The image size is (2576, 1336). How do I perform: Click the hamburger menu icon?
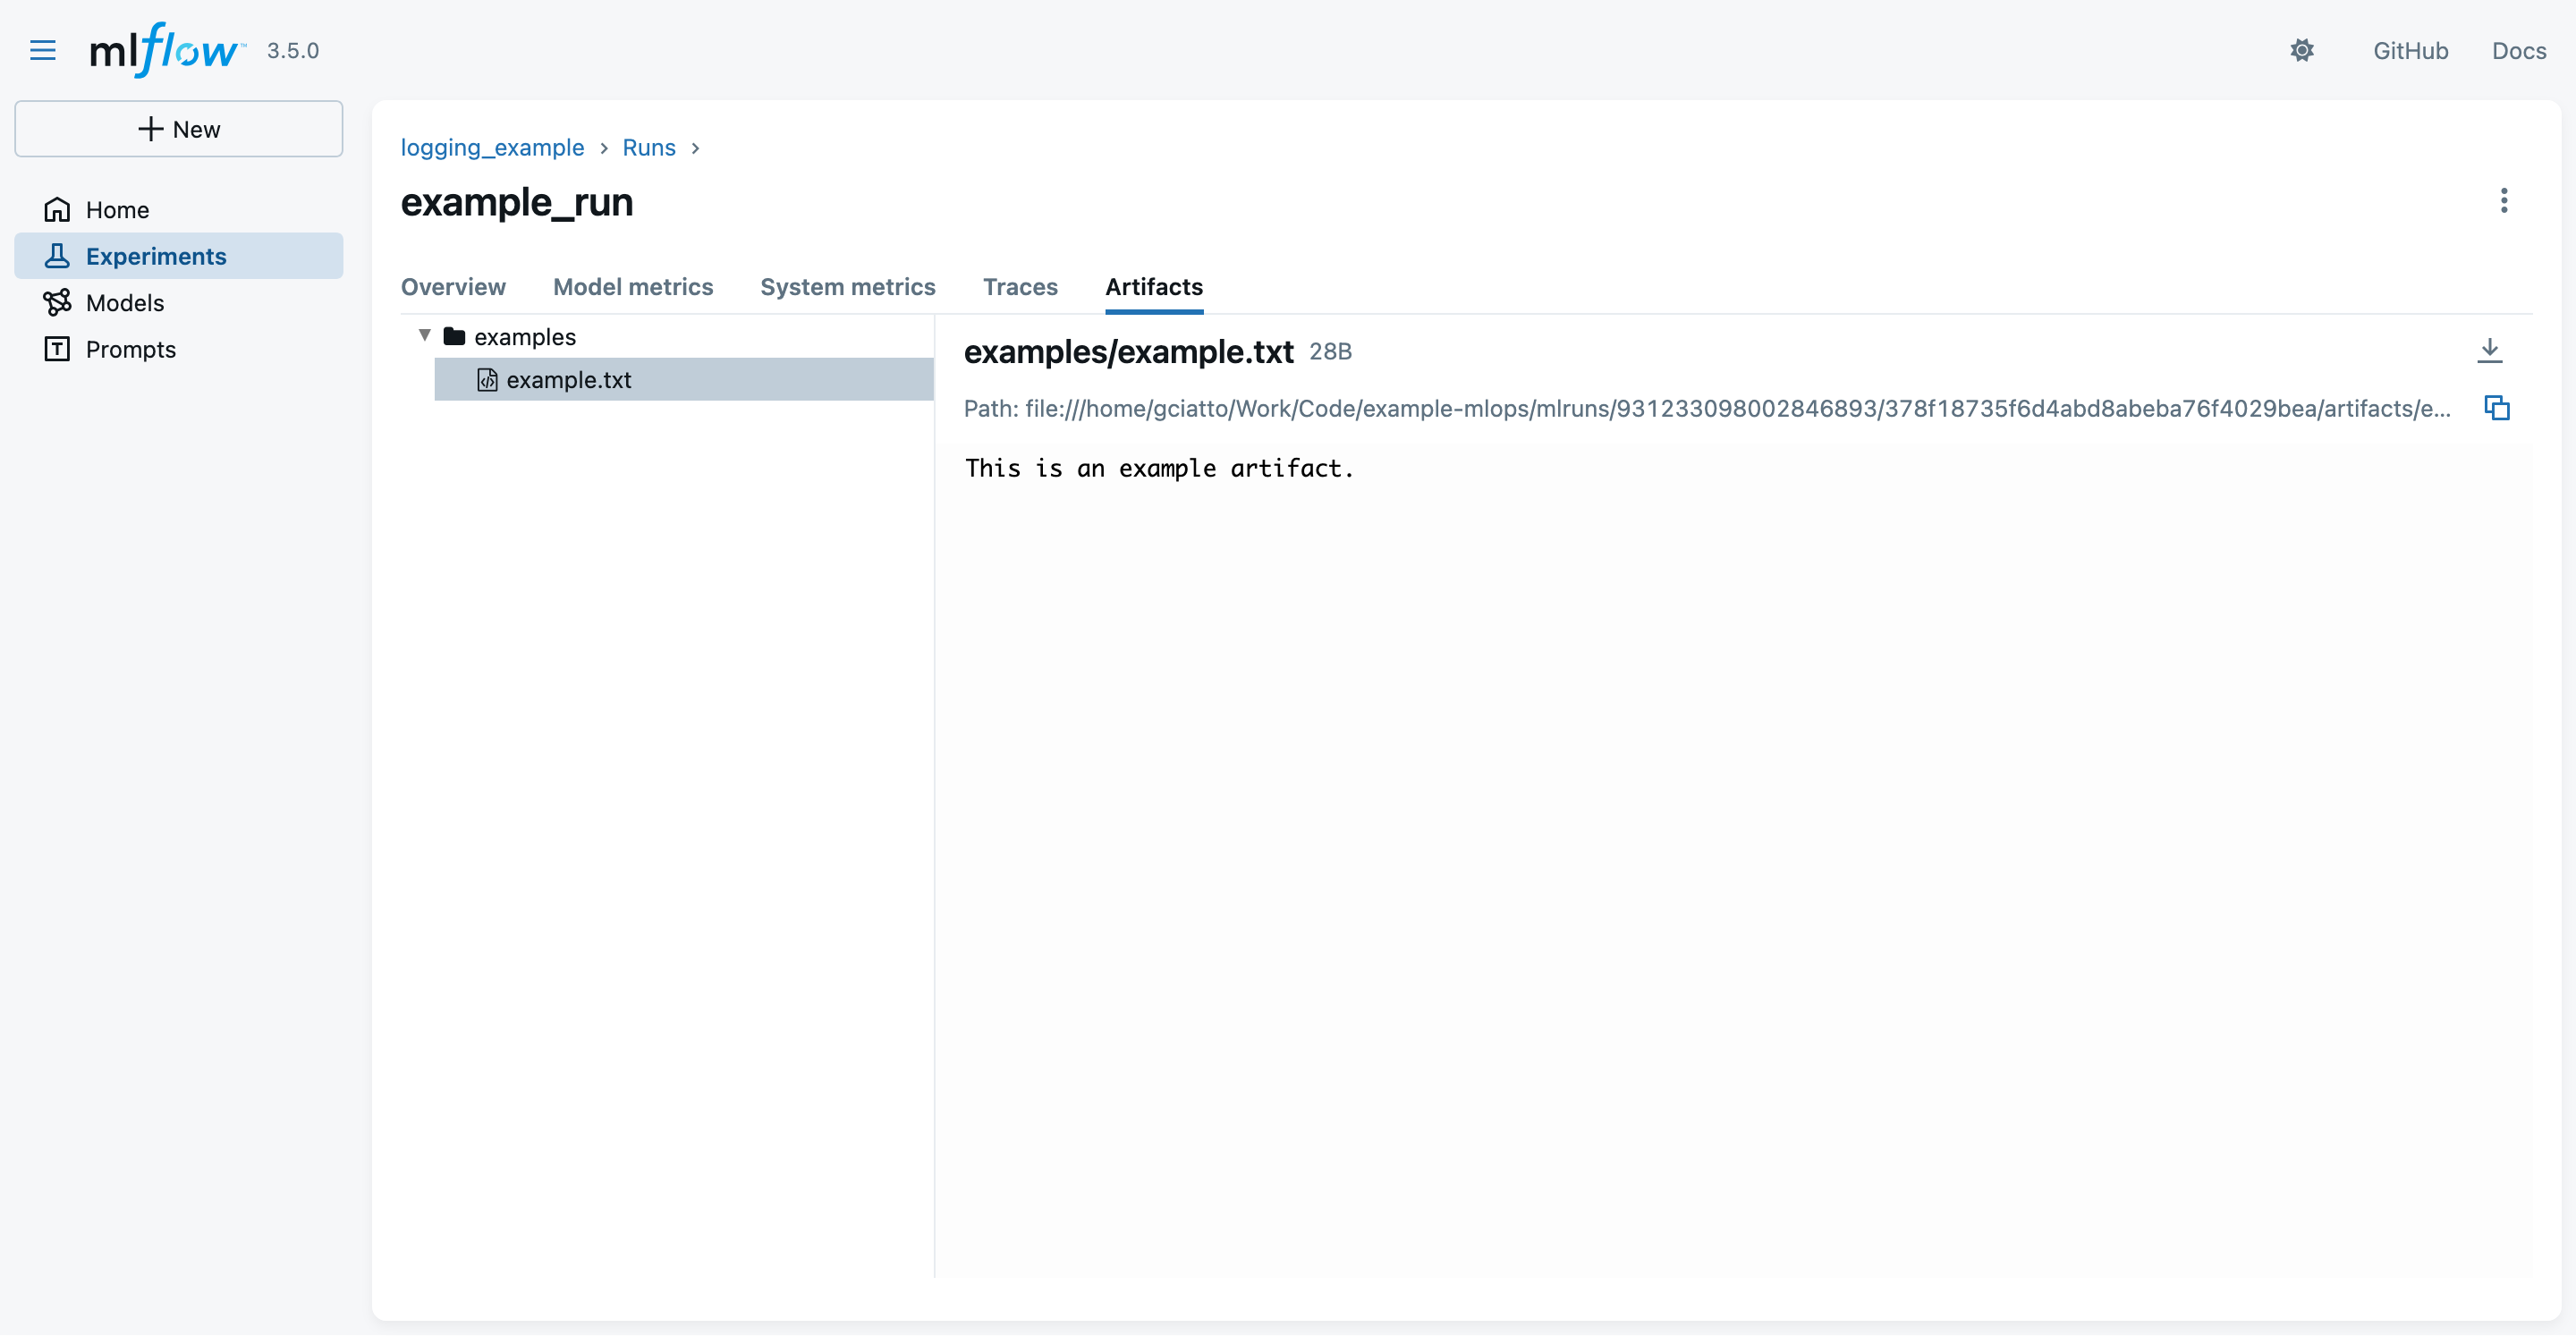(x=43, y=50)
